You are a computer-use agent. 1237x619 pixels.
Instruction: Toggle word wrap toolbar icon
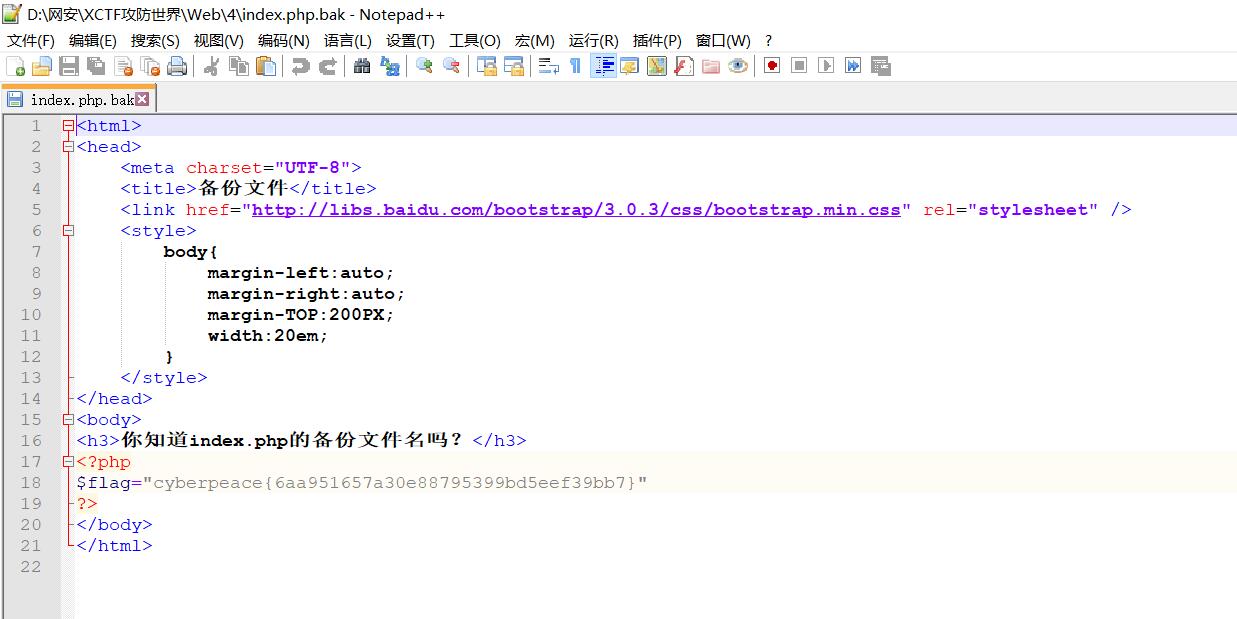pos(548,66)
